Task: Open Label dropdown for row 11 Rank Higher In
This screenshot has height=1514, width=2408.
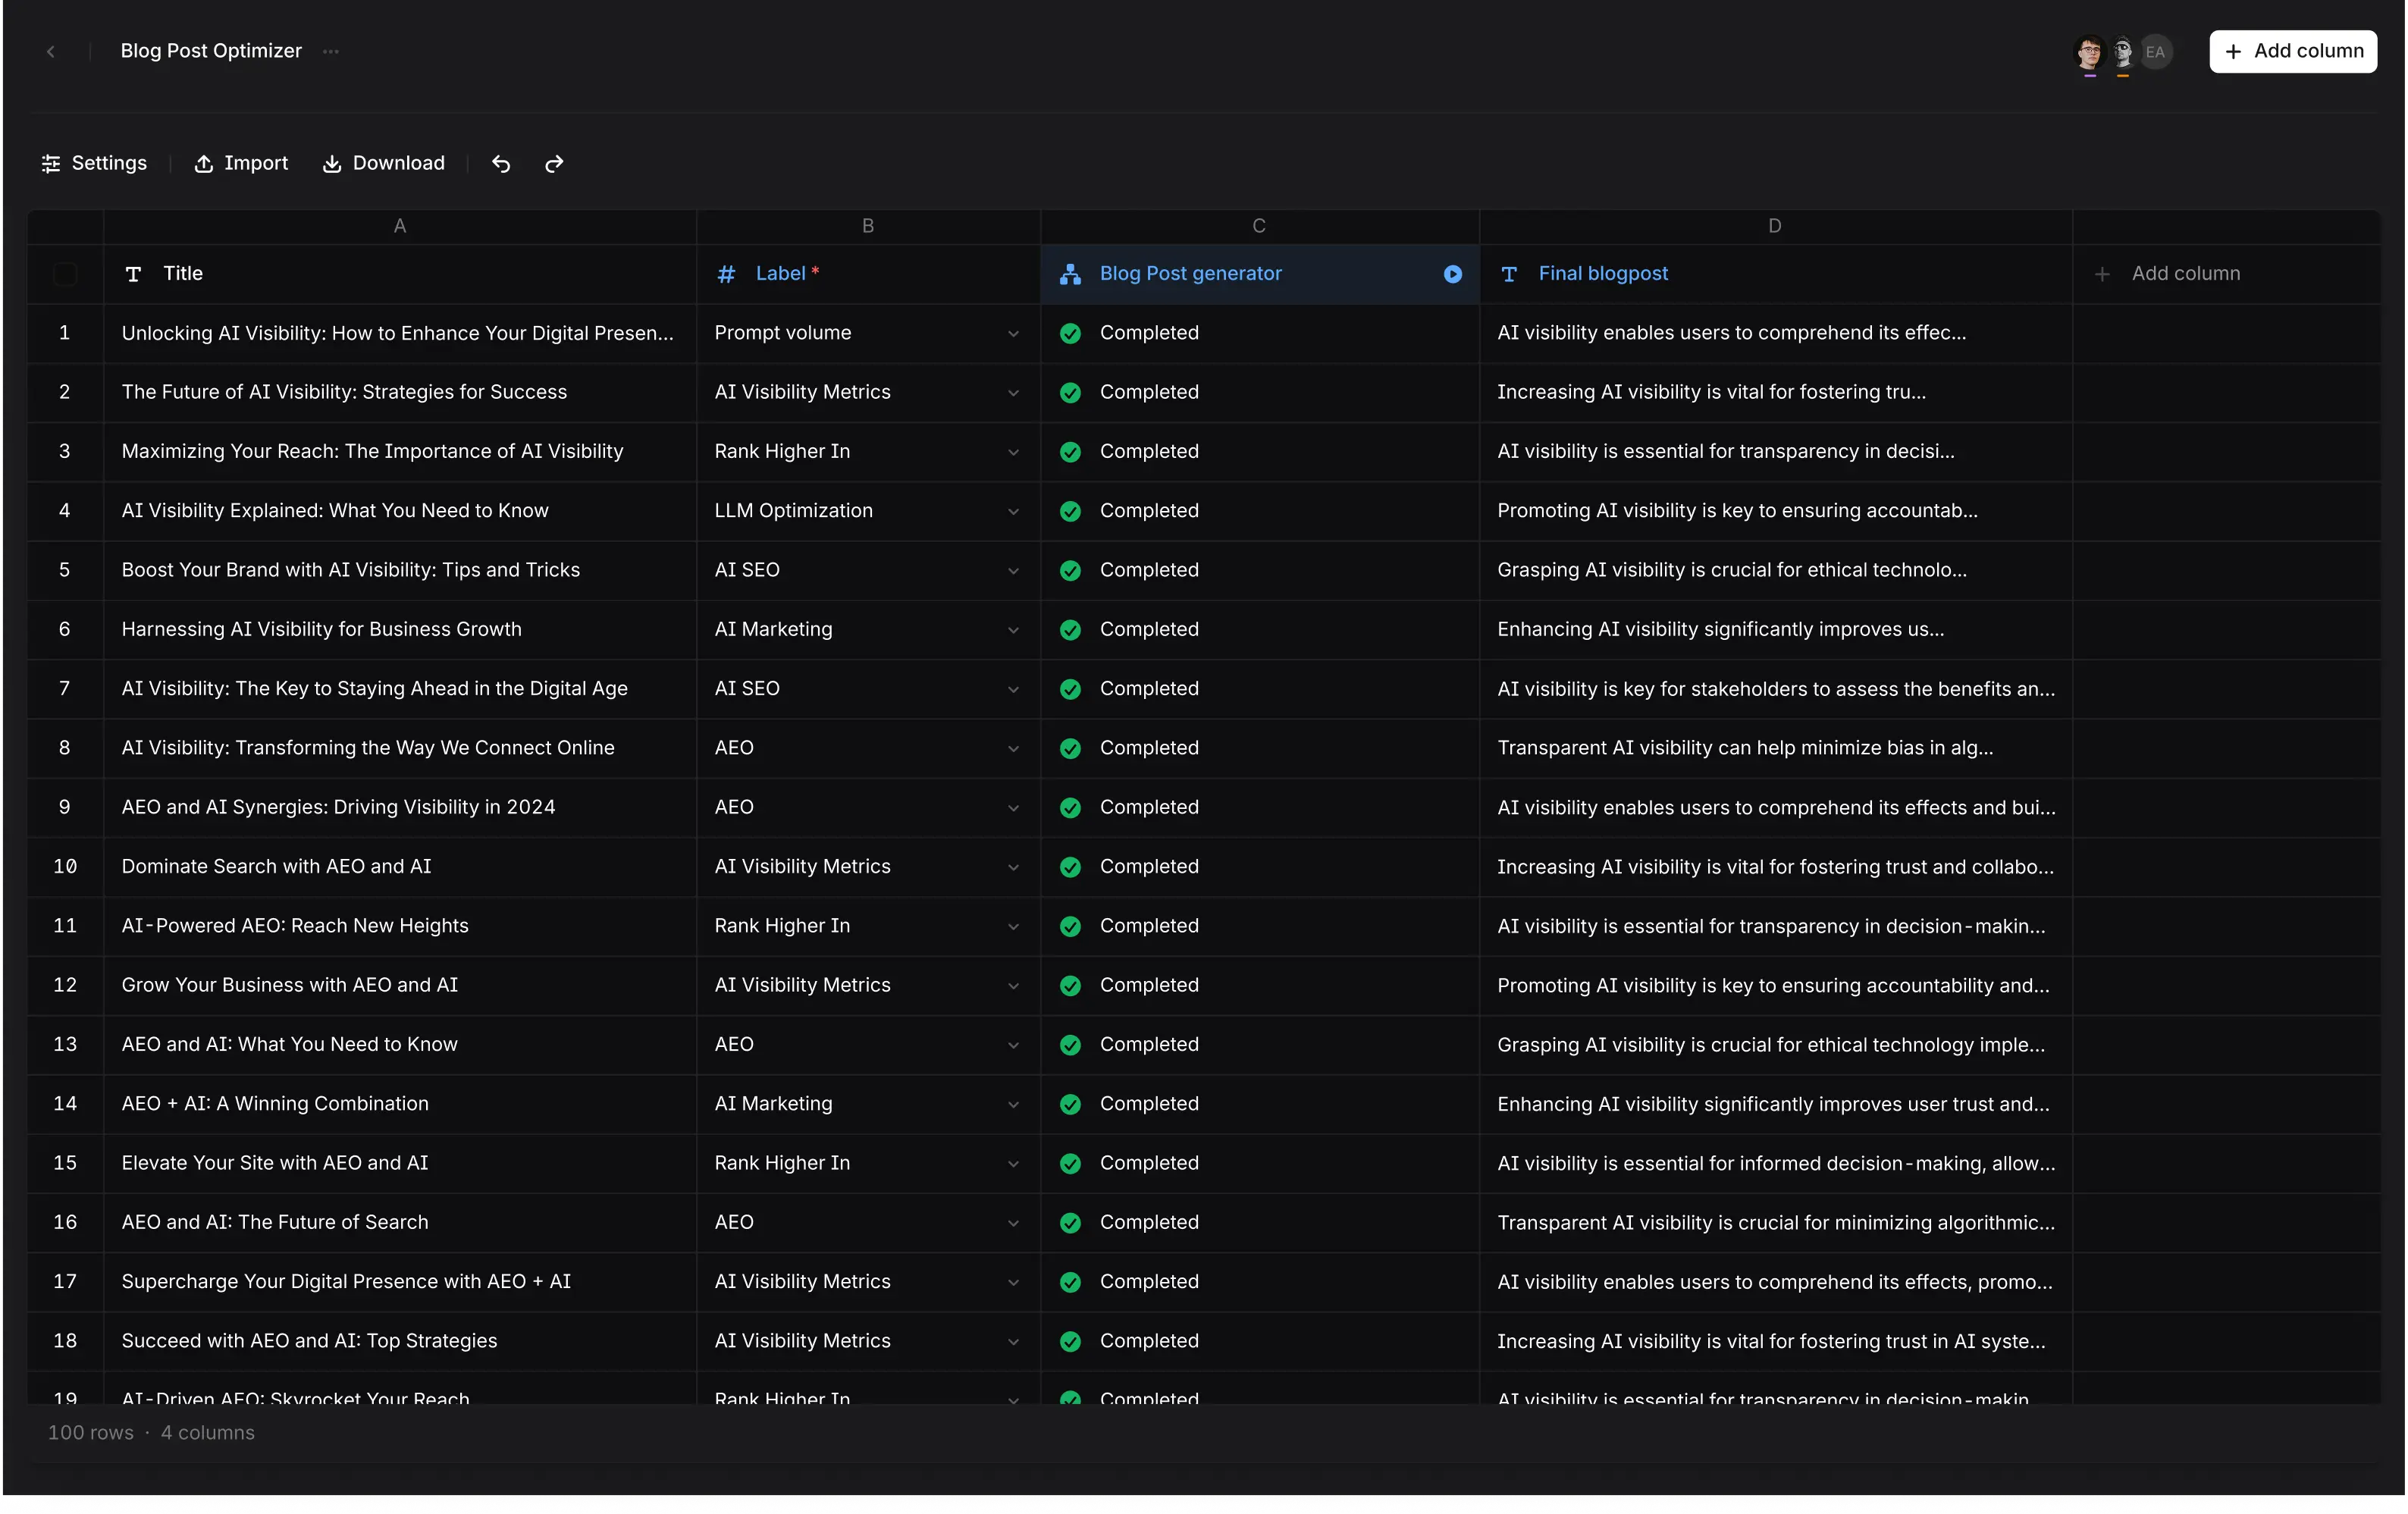Action: (x=1013, y=927)
